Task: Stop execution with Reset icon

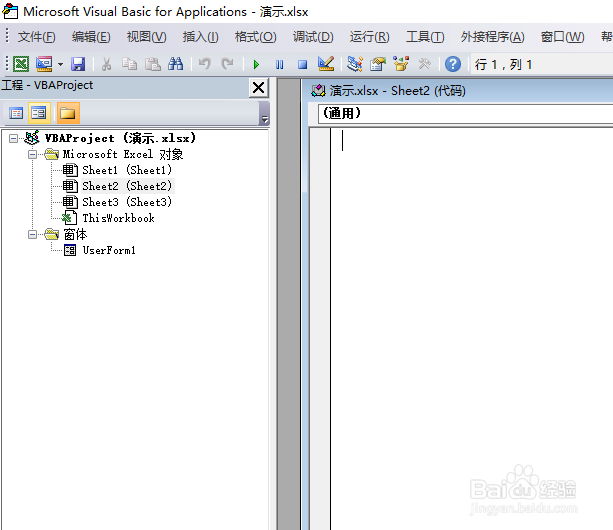Action: point(302,64)
